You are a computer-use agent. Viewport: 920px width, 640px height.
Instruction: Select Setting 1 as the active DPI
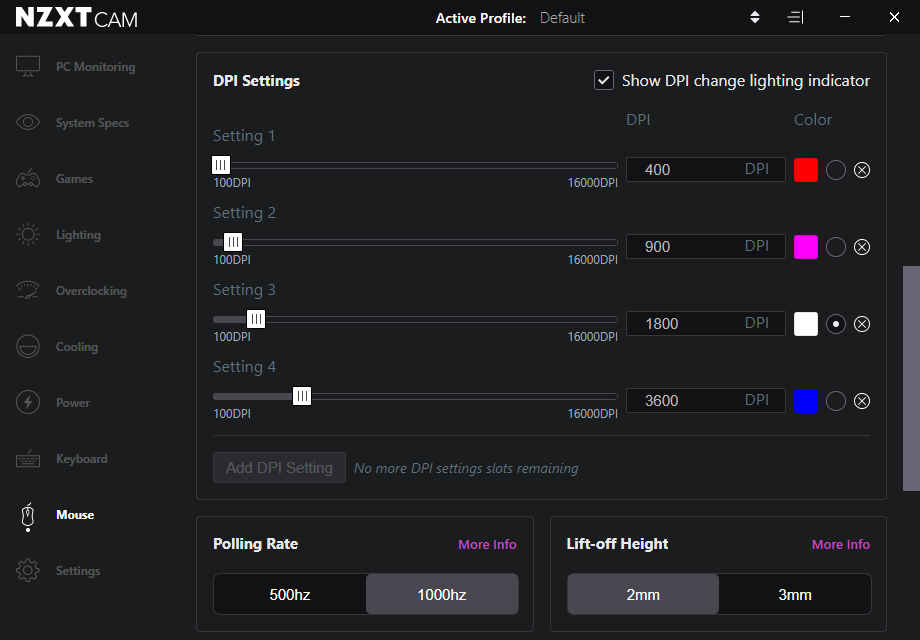[836, 170]
